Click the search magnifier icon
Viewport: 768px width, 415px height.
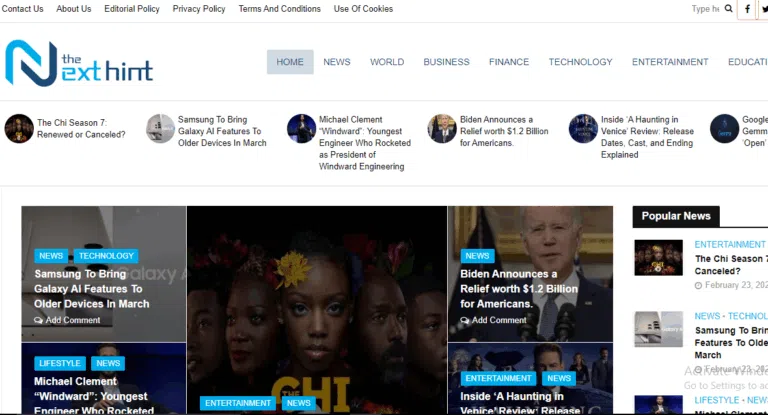728,8
